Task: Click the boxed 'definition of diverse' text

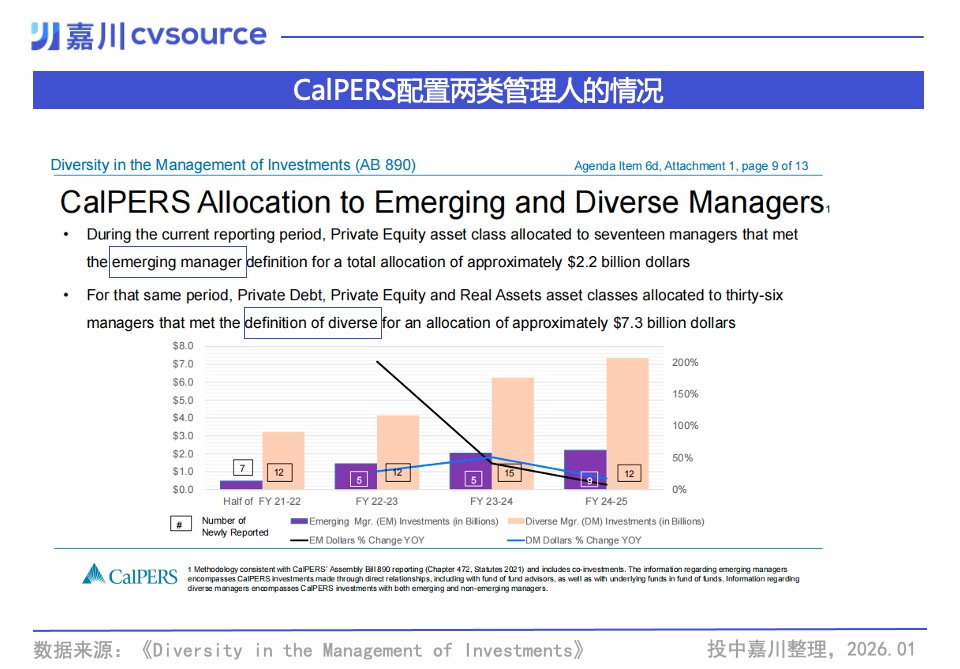Action: point(312,323)
